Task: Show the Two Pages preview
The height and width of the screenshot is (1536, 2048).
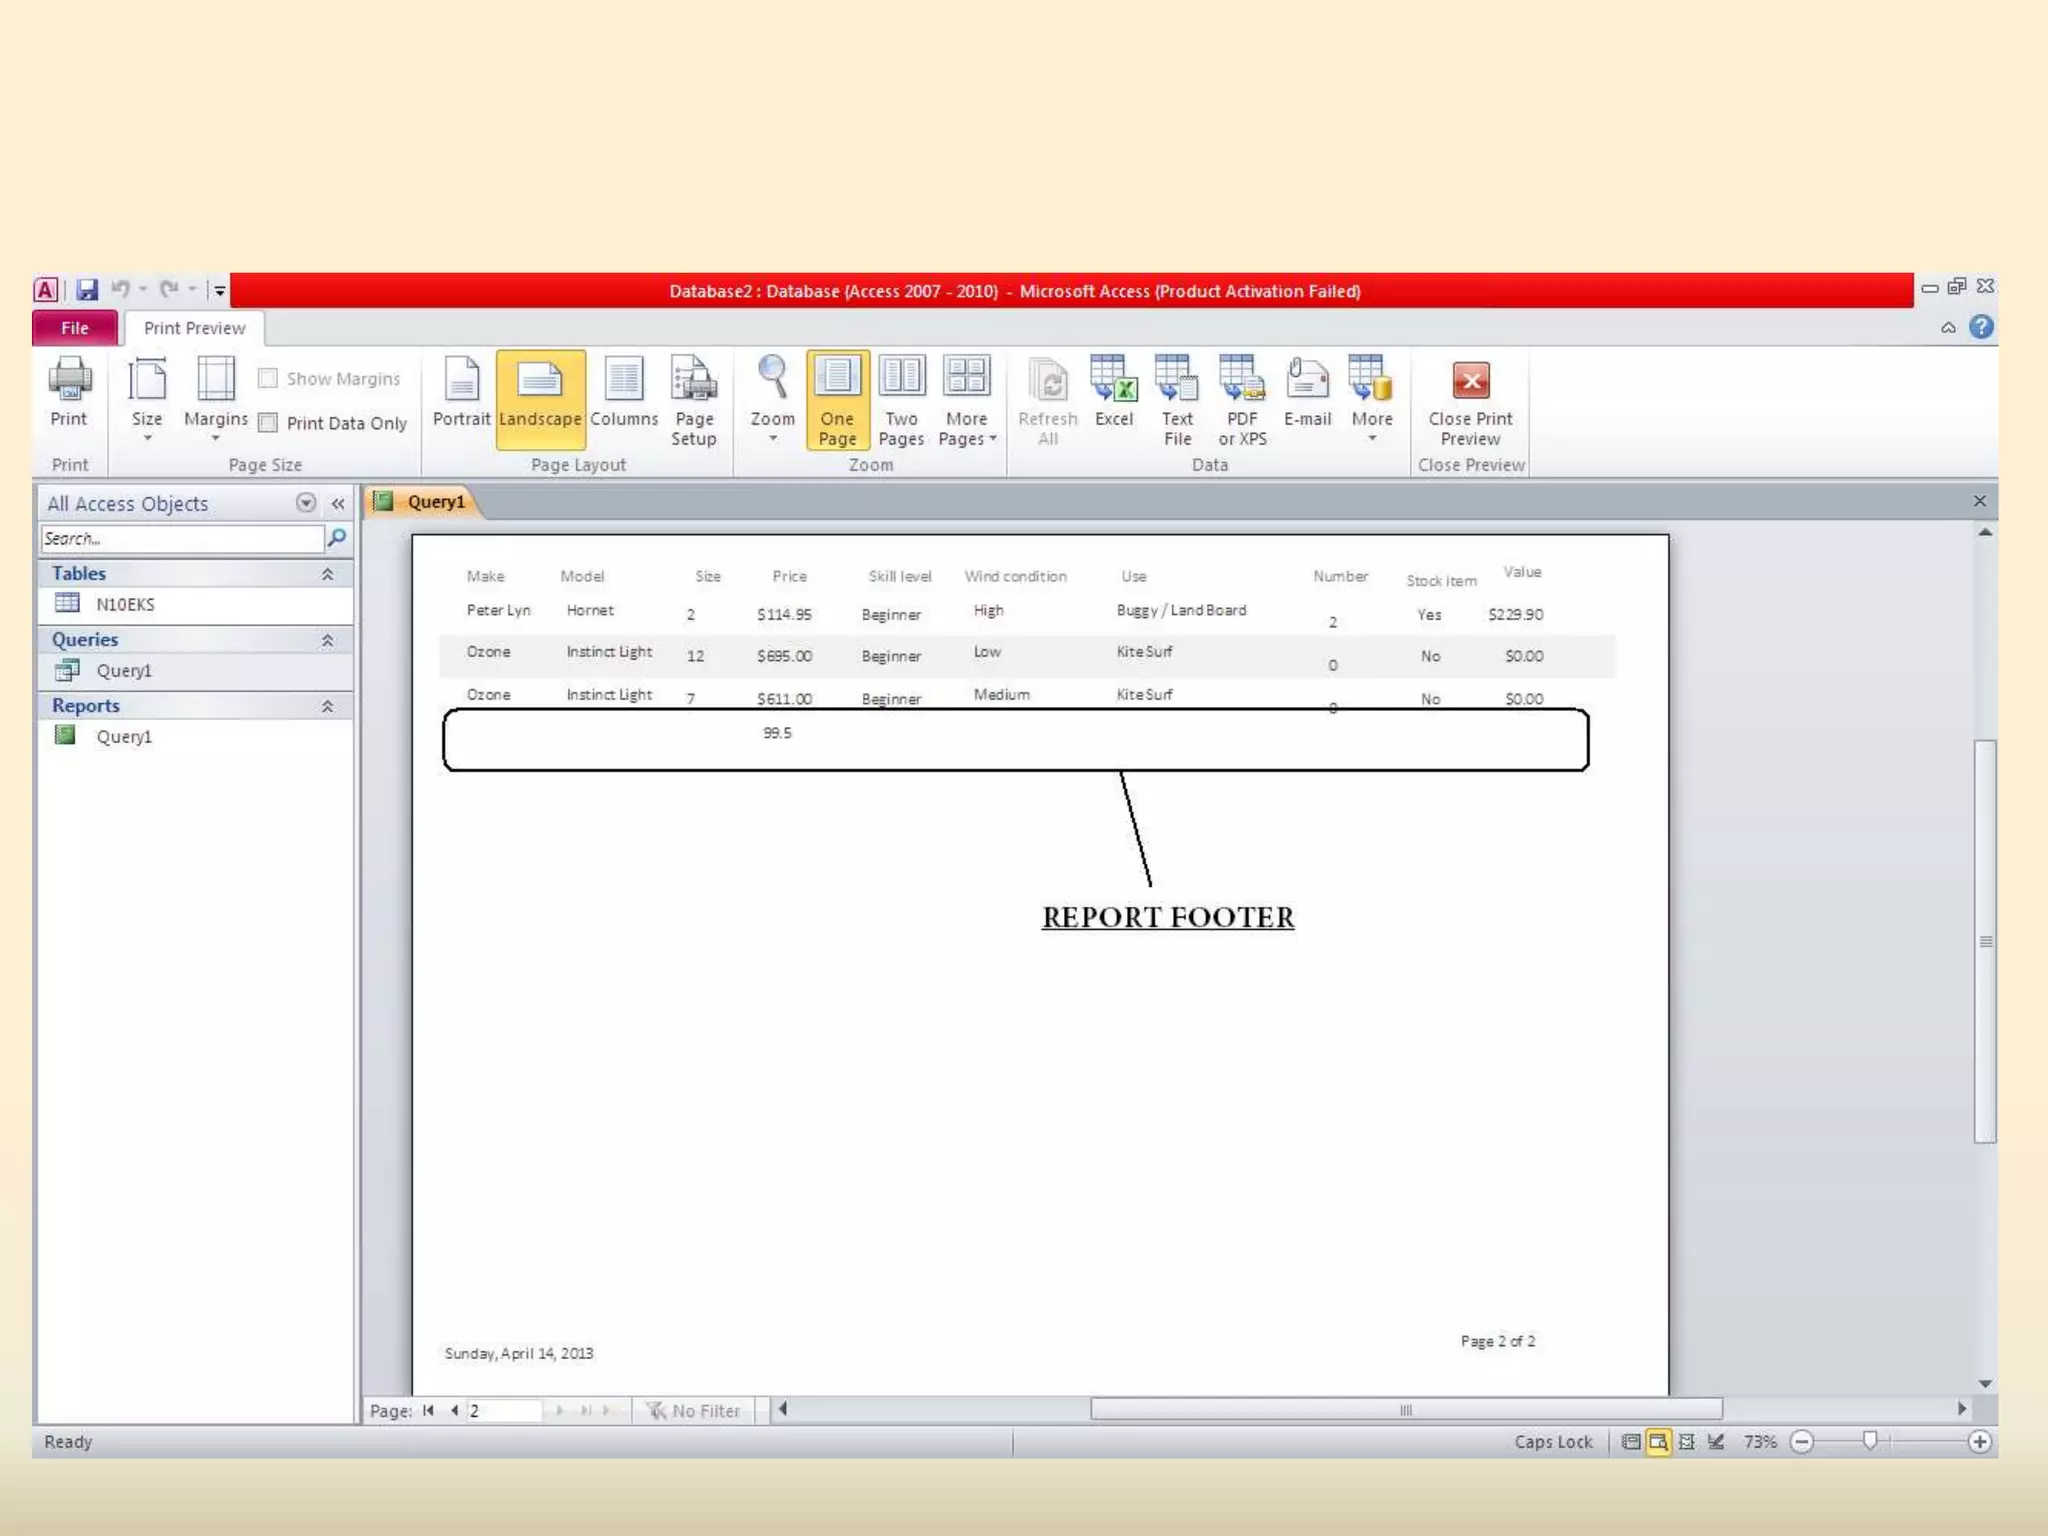Action: click(x=901, y=400)
